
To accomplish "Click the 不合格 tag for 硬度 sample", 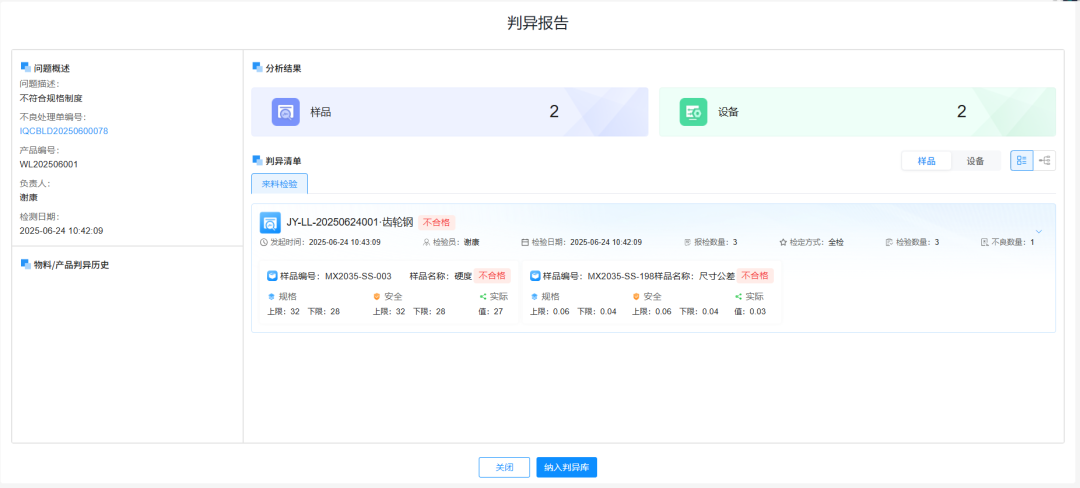I will (492, 276).
